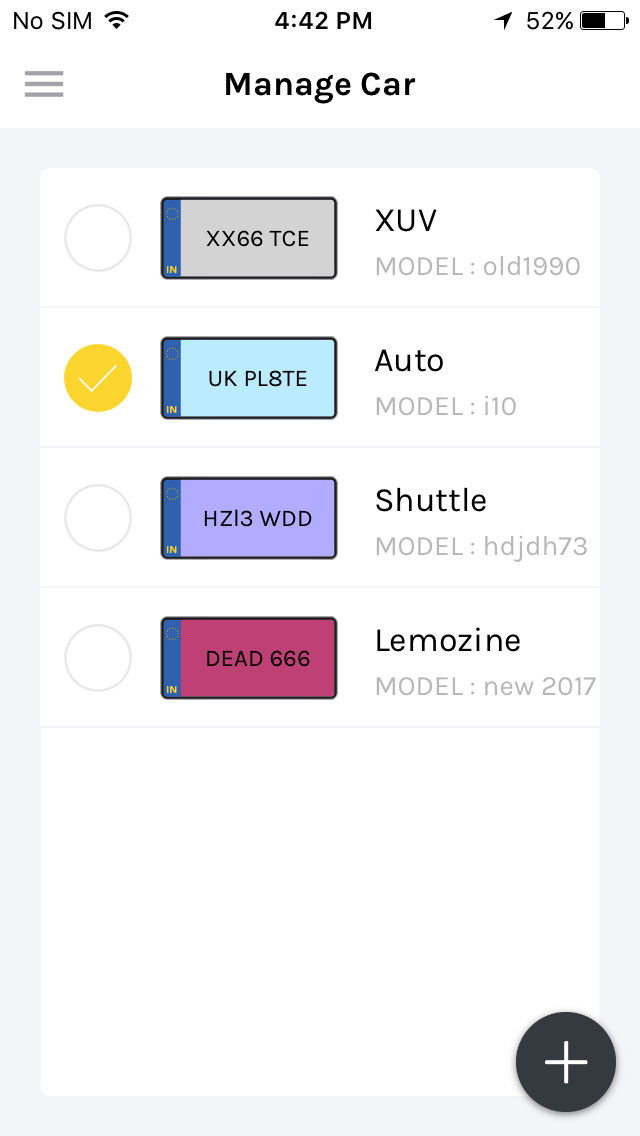
Task: Tap the MODEL : new 2017 text
Action: [x=485, y=687]
